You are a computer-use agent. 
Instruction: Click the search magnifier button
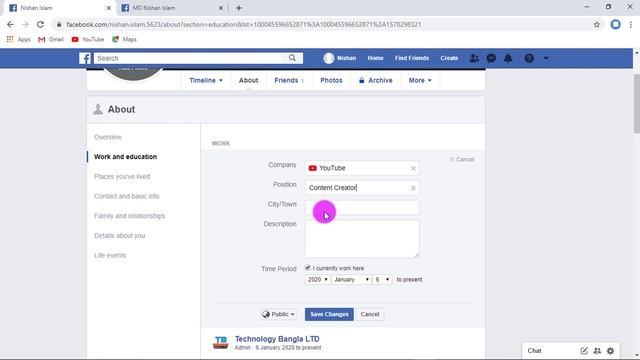pyautogui.click(x=292, y=58)
